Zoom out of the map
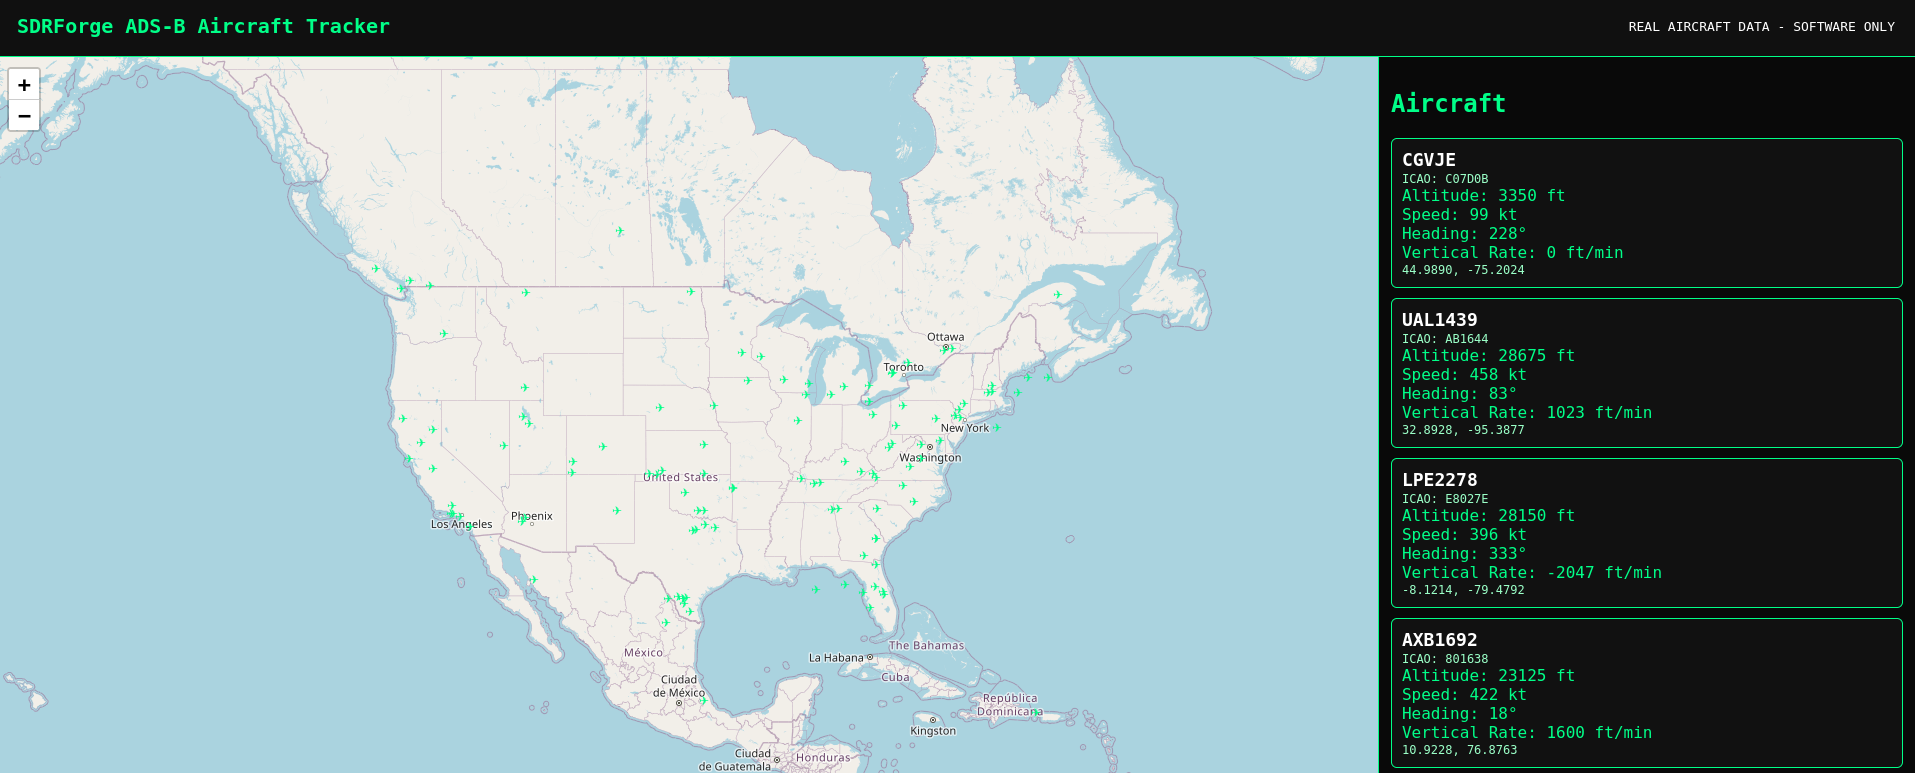This screenshot has width=1915, height=773. (x=24, y=116)
